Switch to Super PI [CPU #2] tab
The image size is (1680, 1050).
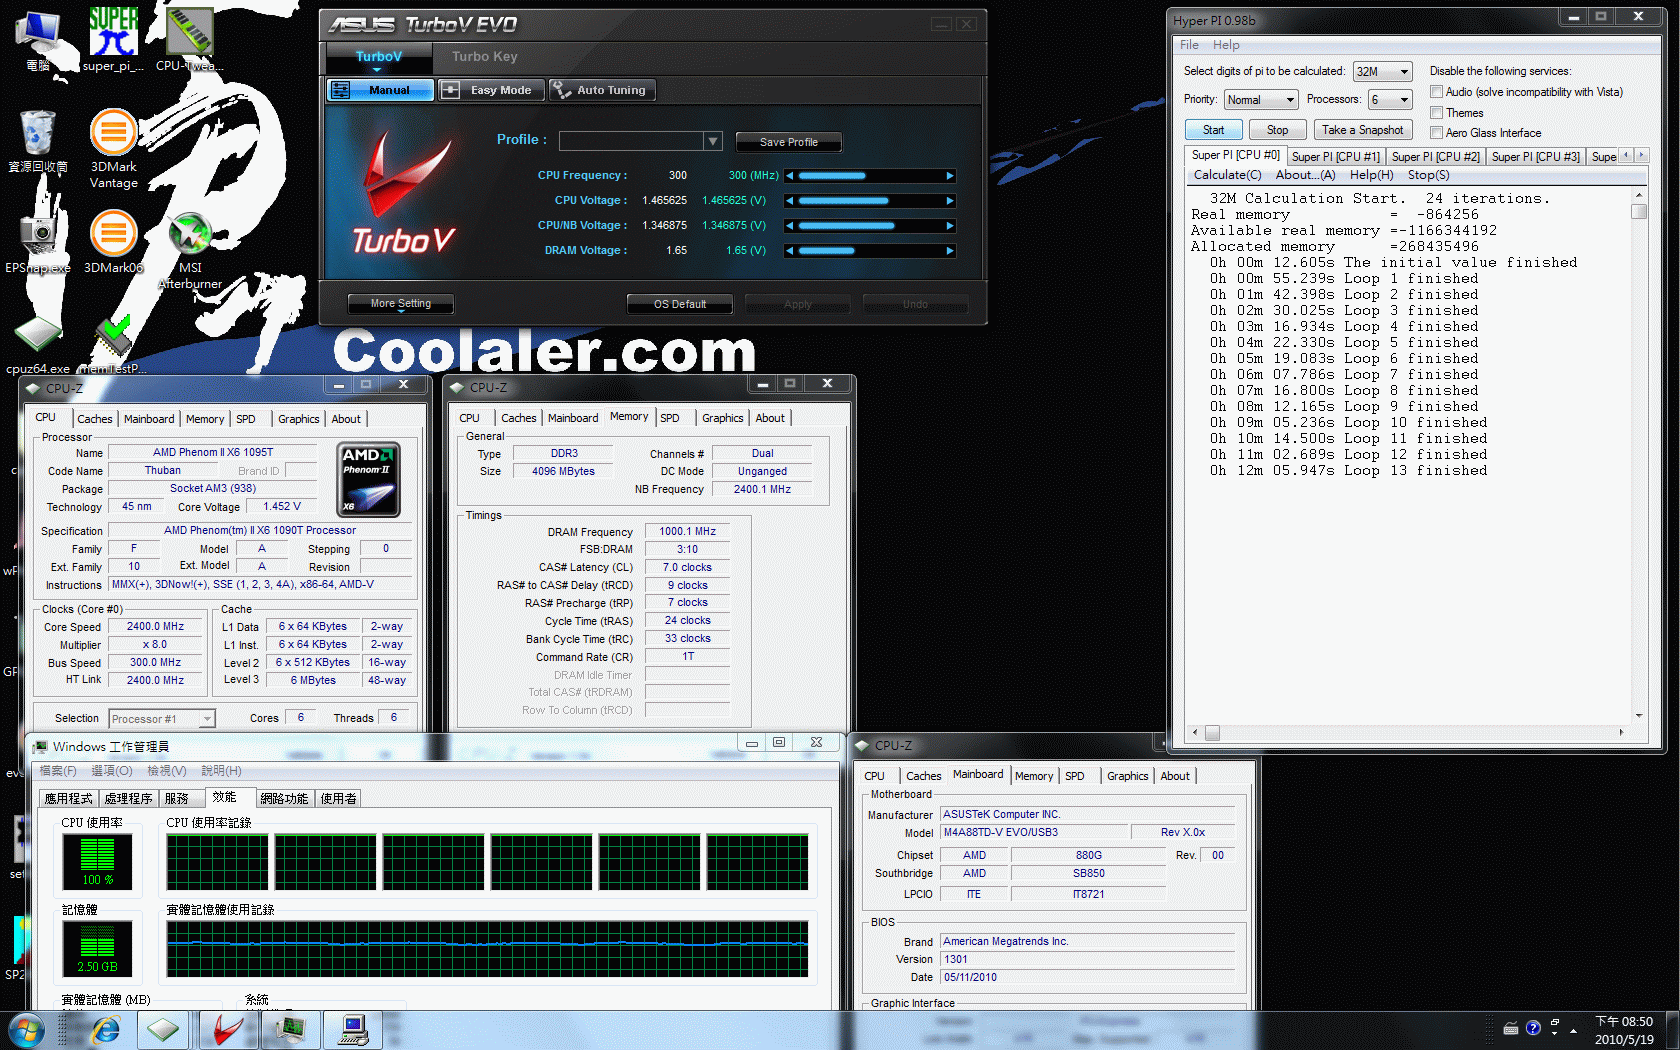coord(1435,156)
